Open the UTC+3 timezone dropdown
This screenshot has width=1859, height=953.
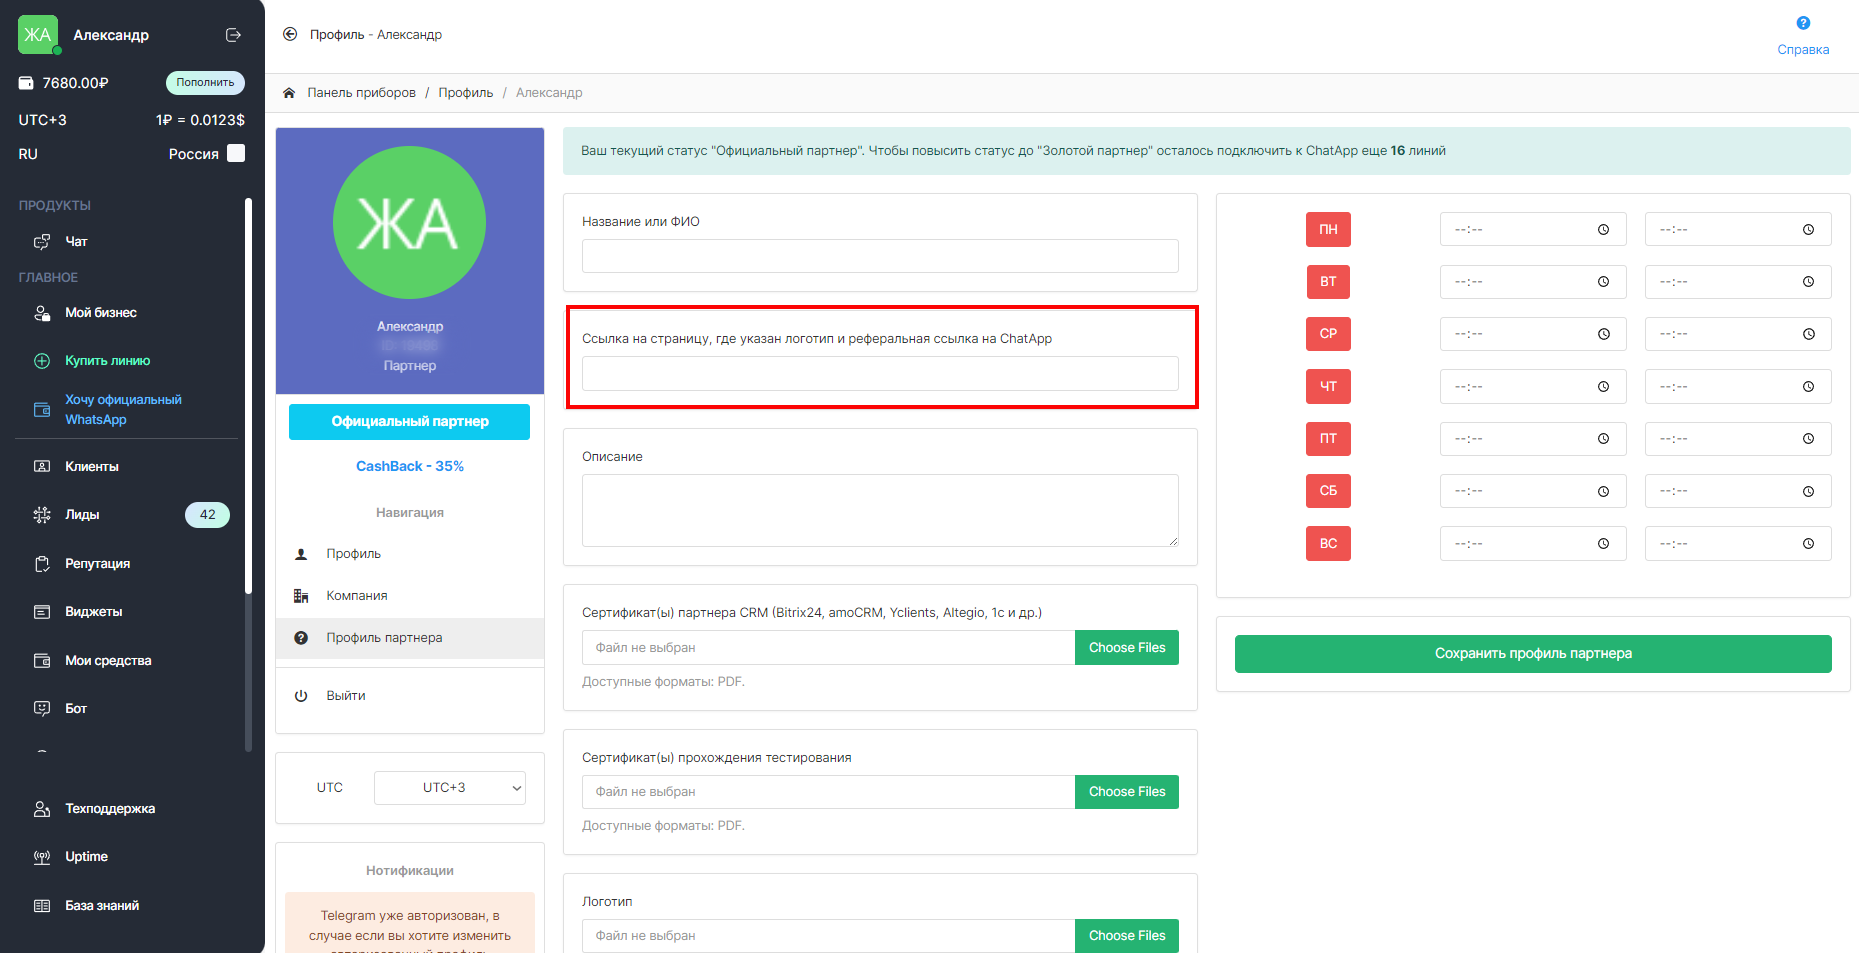click(x=449, y=788)
